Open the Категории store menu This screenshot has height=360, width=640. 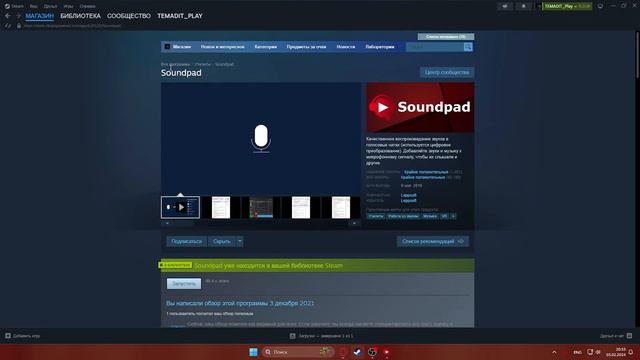pyautogui.click(x=266, y=47)
